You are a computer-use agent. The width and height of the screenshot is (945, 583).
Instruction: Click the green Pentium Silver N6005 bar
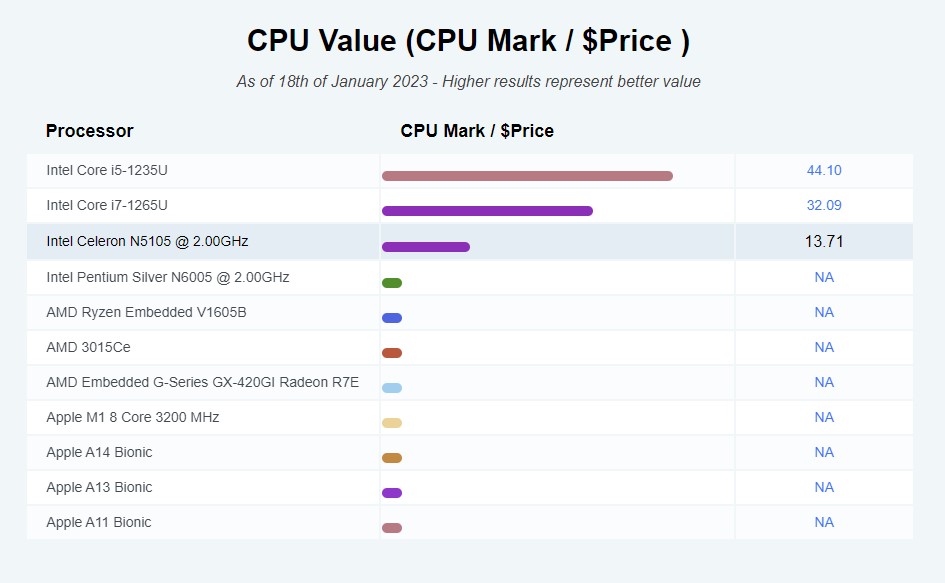pyautogui.click(x=392, y=283)
